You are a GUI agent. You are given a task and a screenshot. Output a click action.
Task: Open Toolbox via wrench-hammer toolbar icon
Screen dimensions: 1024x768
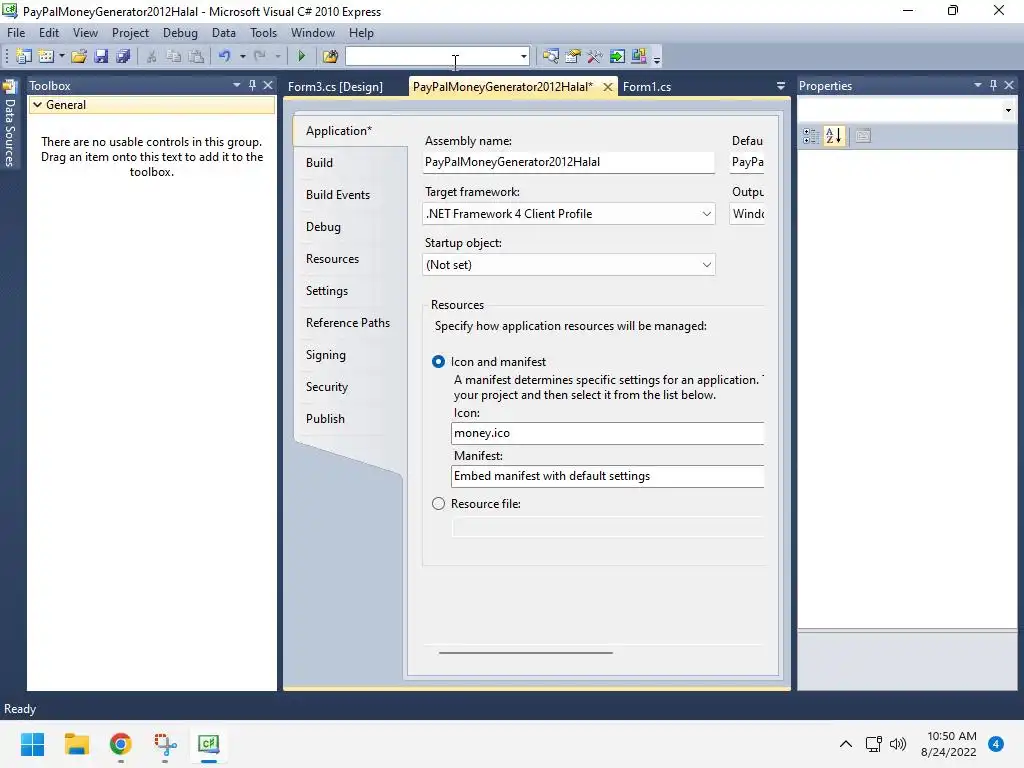tap(594, 56)
